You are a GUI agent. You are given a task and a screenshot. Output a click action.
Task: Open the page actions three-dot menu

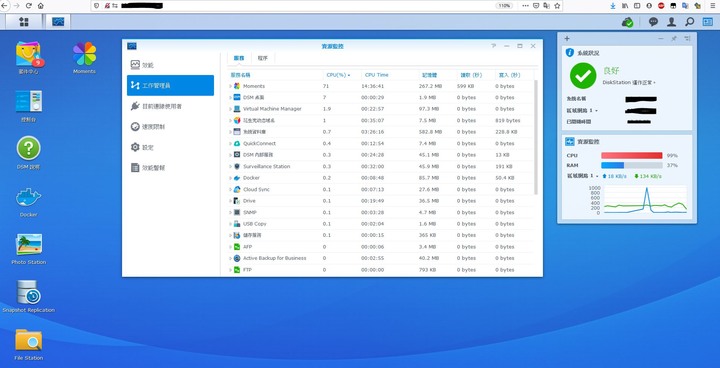click(525, 6)
